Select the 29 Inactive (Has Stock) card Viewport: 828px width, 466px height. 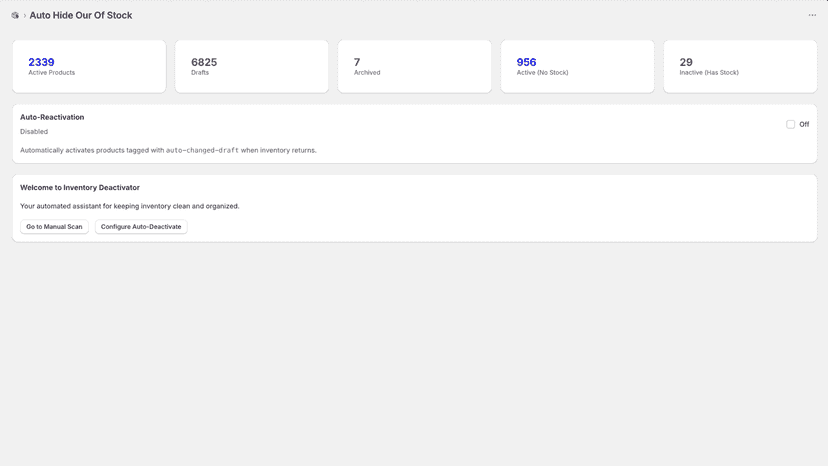pos(740,67)
